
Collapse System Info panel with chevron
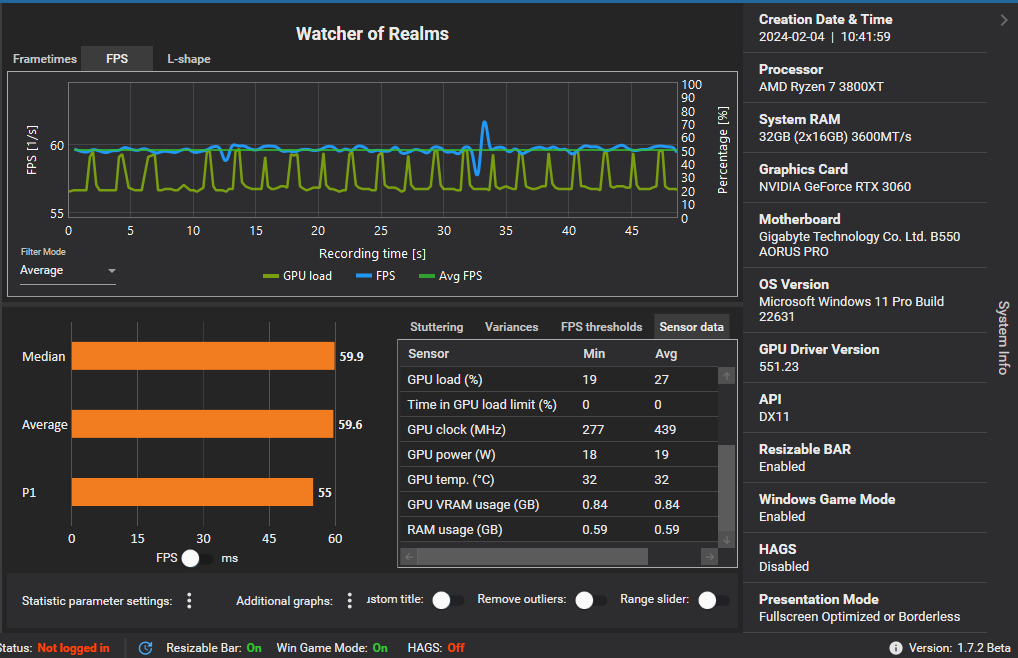[1003, 20]
